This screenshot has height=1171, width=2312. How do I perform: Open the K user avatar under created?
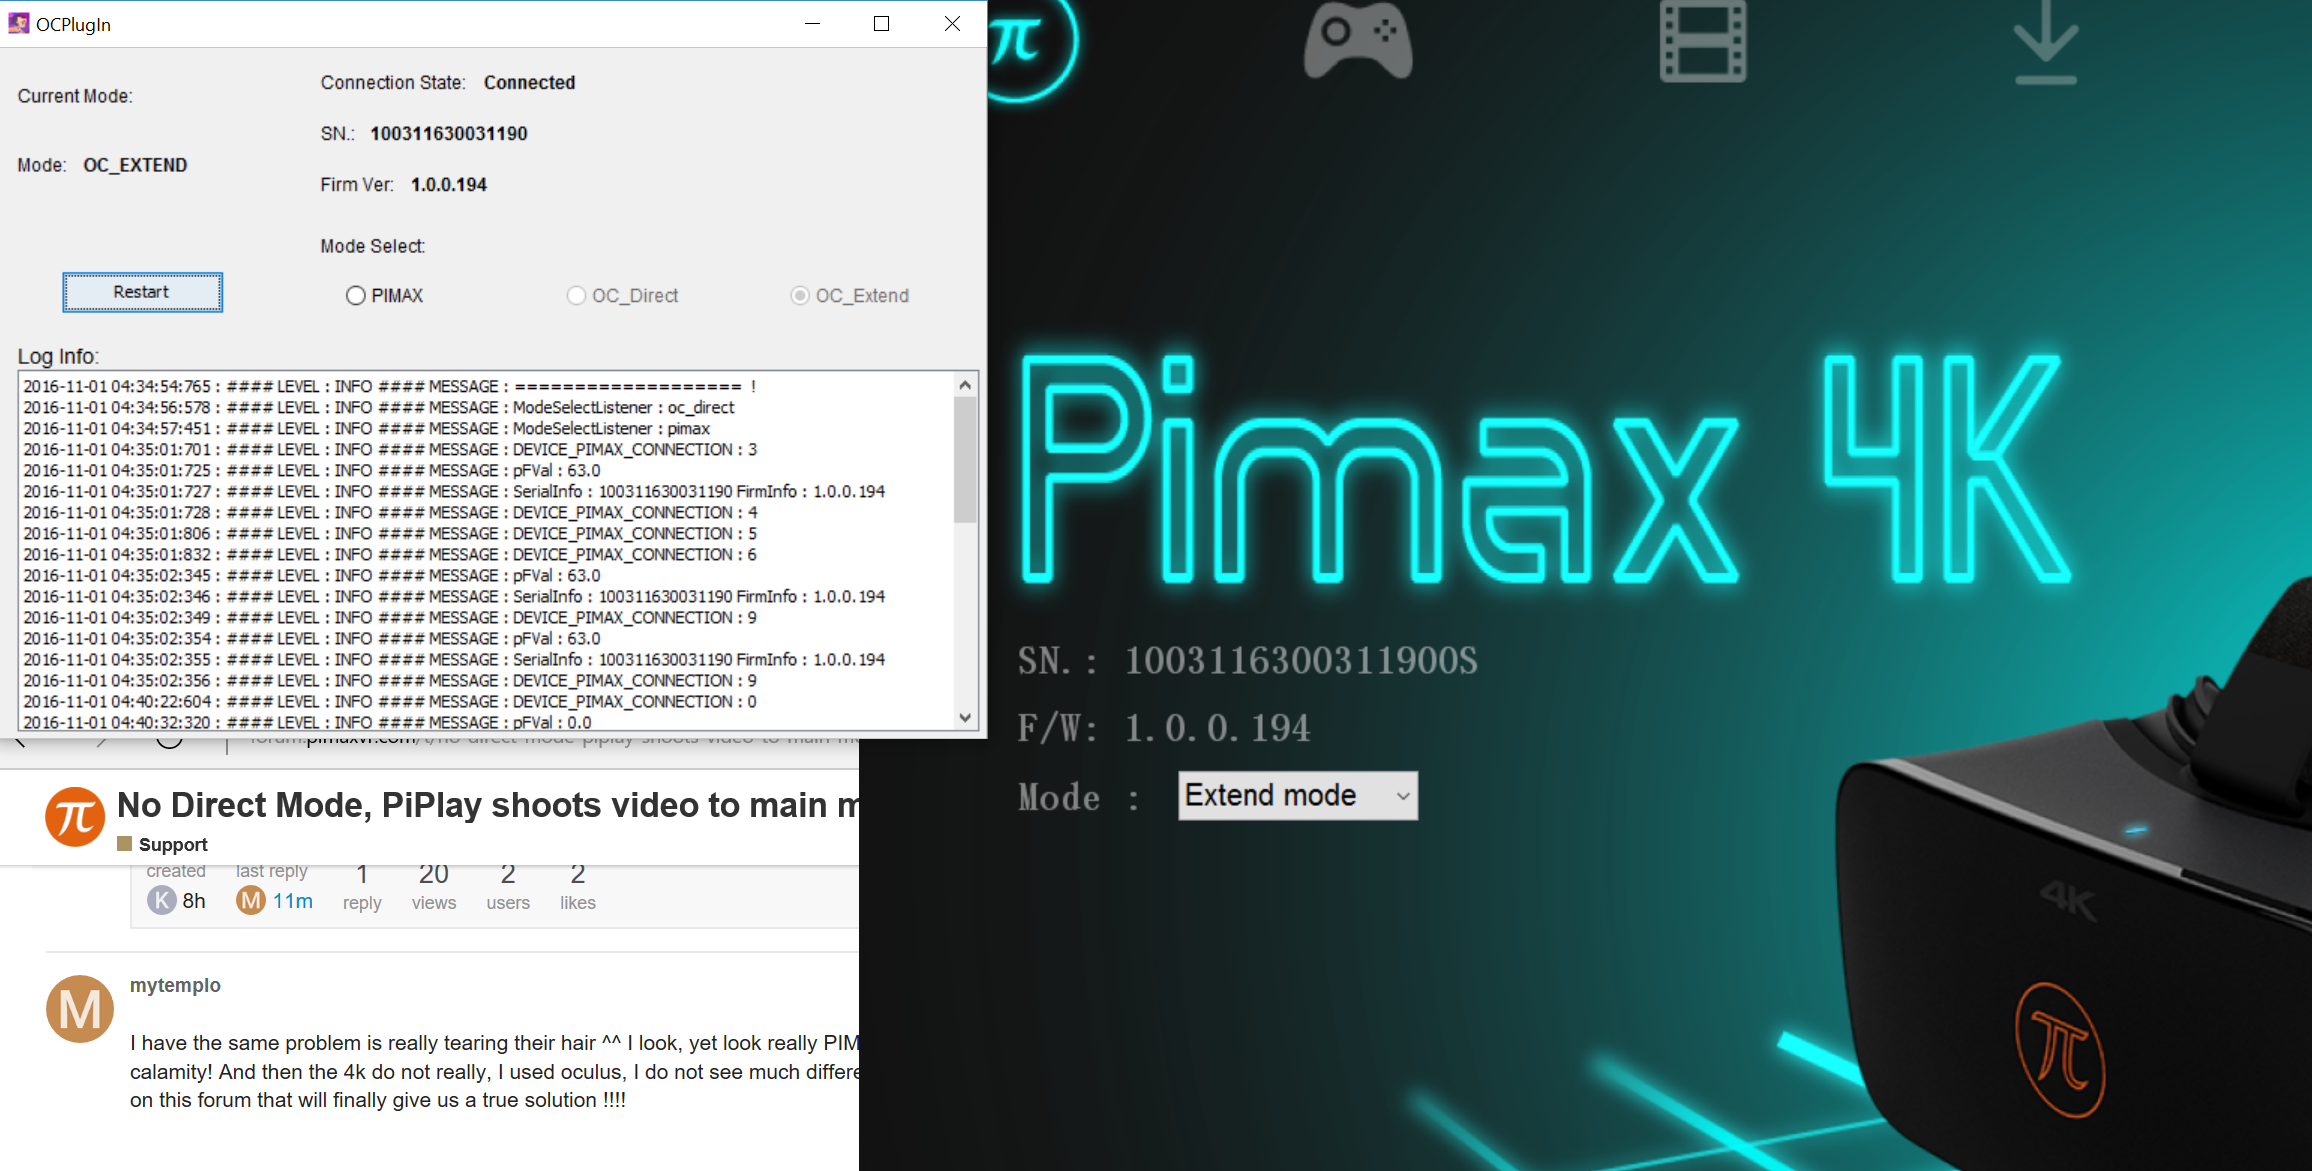coord(162,900)
